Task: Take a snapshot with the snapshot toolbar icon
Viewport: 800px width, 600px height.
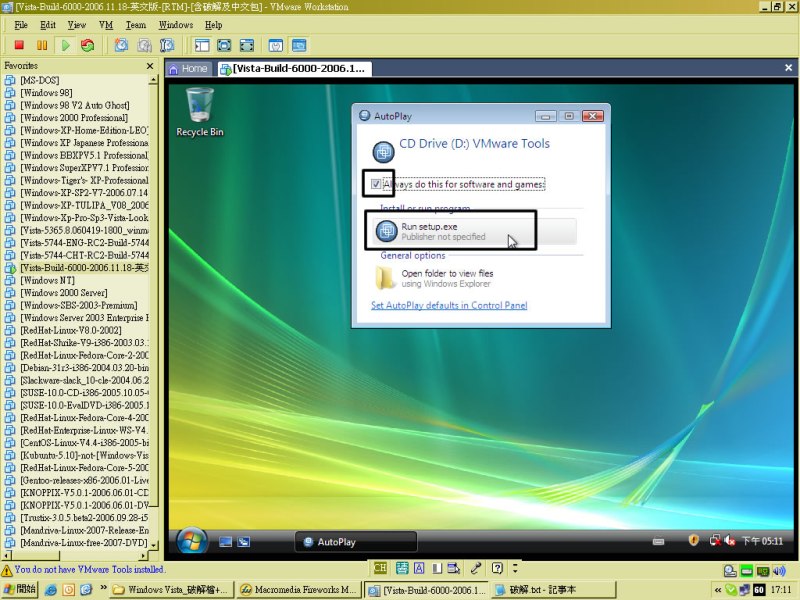Action: pos(121,45)
